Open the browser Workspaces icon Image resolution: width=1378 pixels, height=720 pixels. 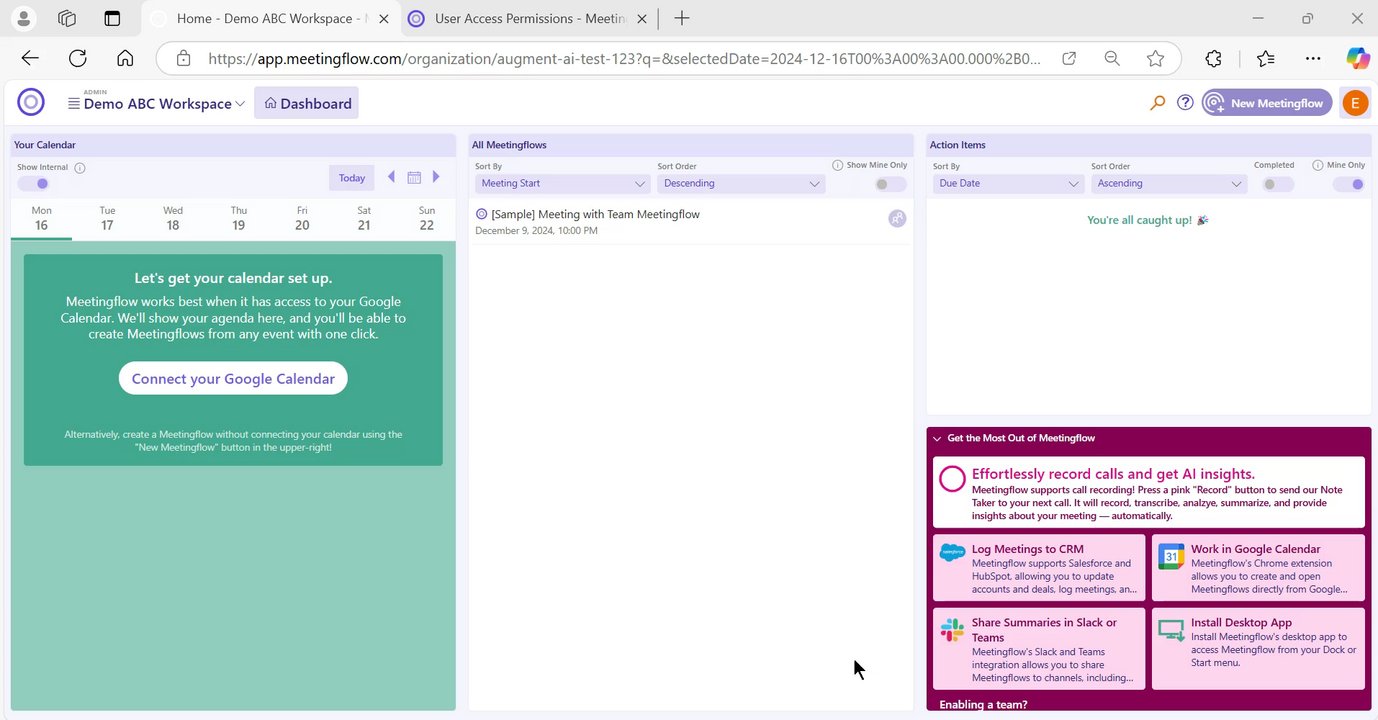pyautogui.click(x=68, y=18)
